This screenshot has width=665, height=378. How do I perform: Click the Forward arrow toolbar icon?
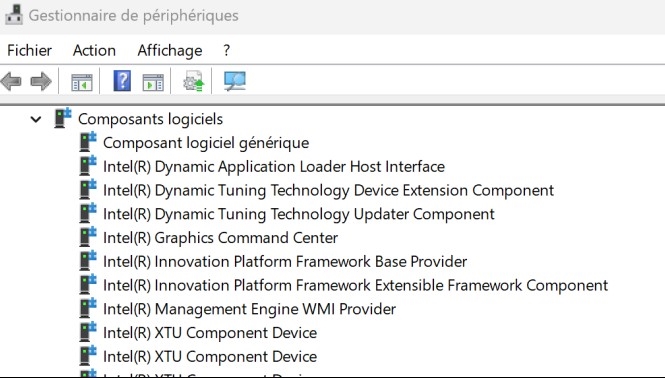tap(41, 81)
